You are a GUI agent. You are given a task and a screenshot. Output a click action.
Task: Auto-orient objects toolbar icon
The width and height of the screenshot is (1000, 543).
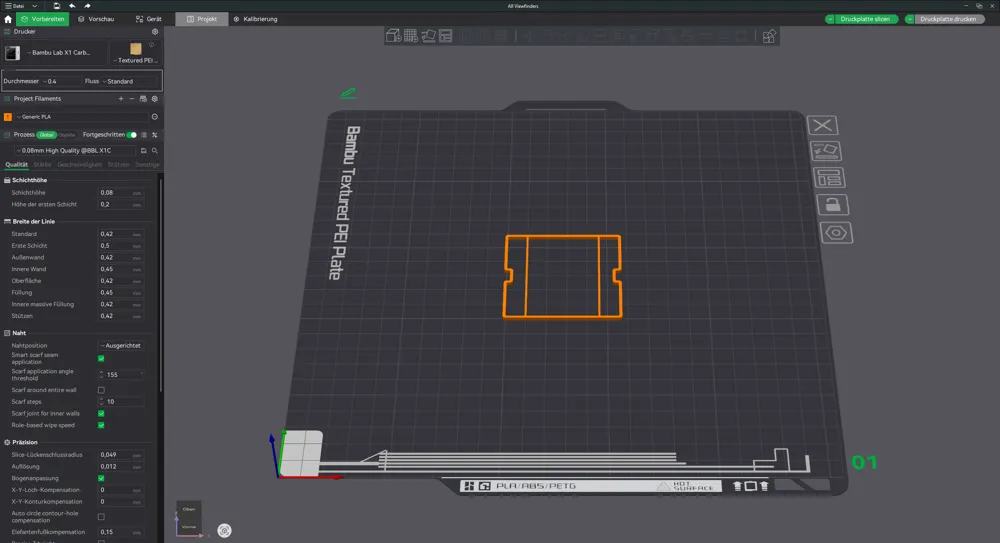click(x=428, y=36)
